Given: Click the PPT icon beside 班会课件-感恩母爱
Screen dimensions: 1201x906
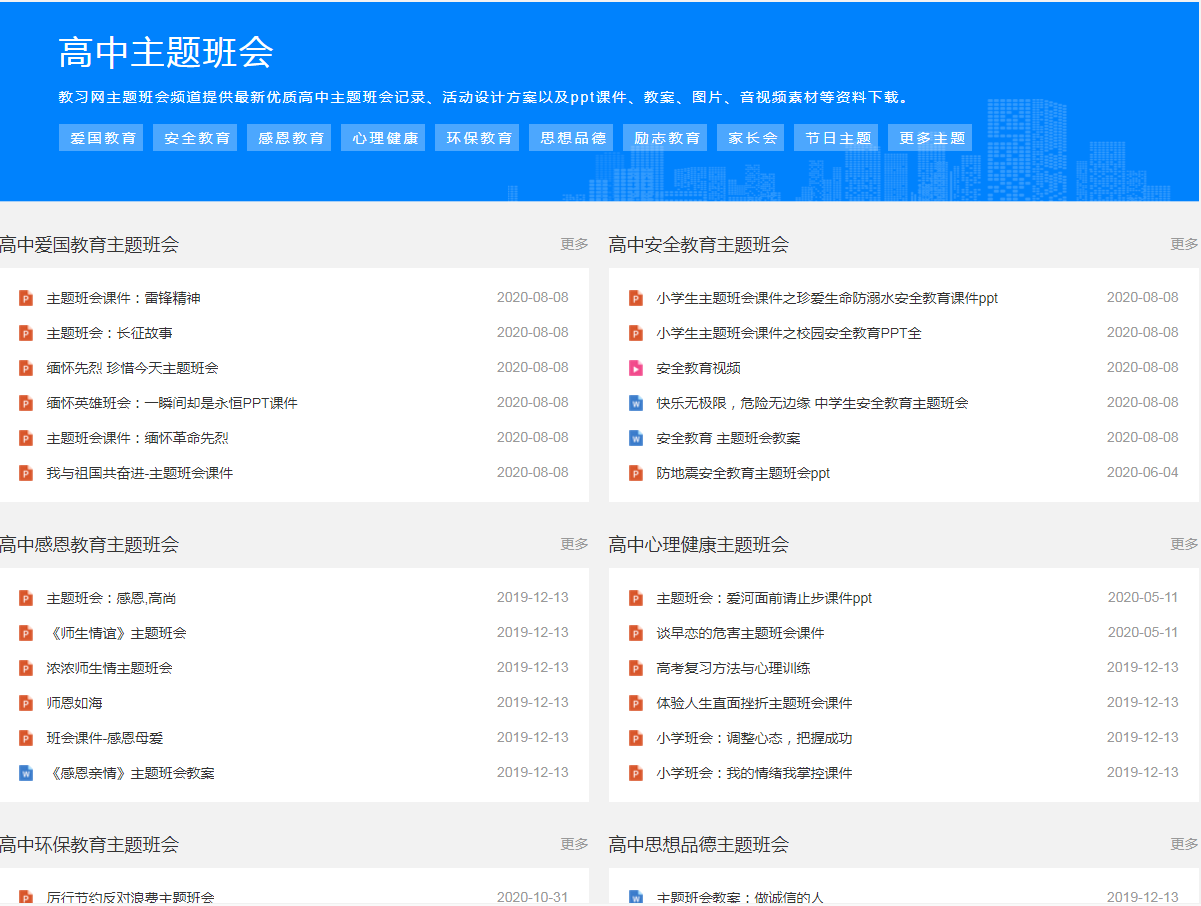Looking at the screenshot, I should point(26,738).
